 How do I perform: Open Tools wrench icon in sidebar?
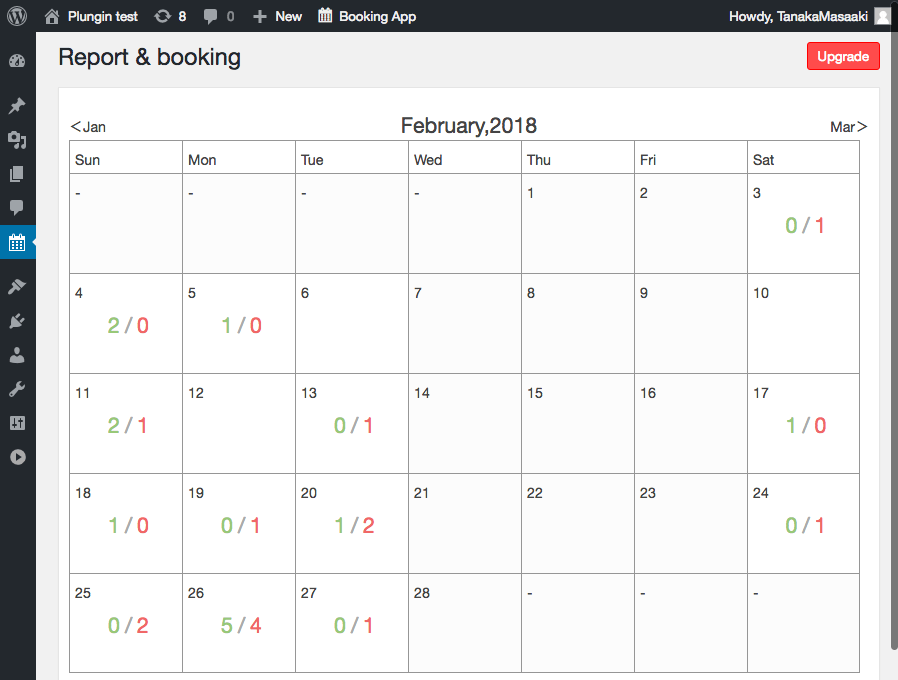(x=17, y=389)
